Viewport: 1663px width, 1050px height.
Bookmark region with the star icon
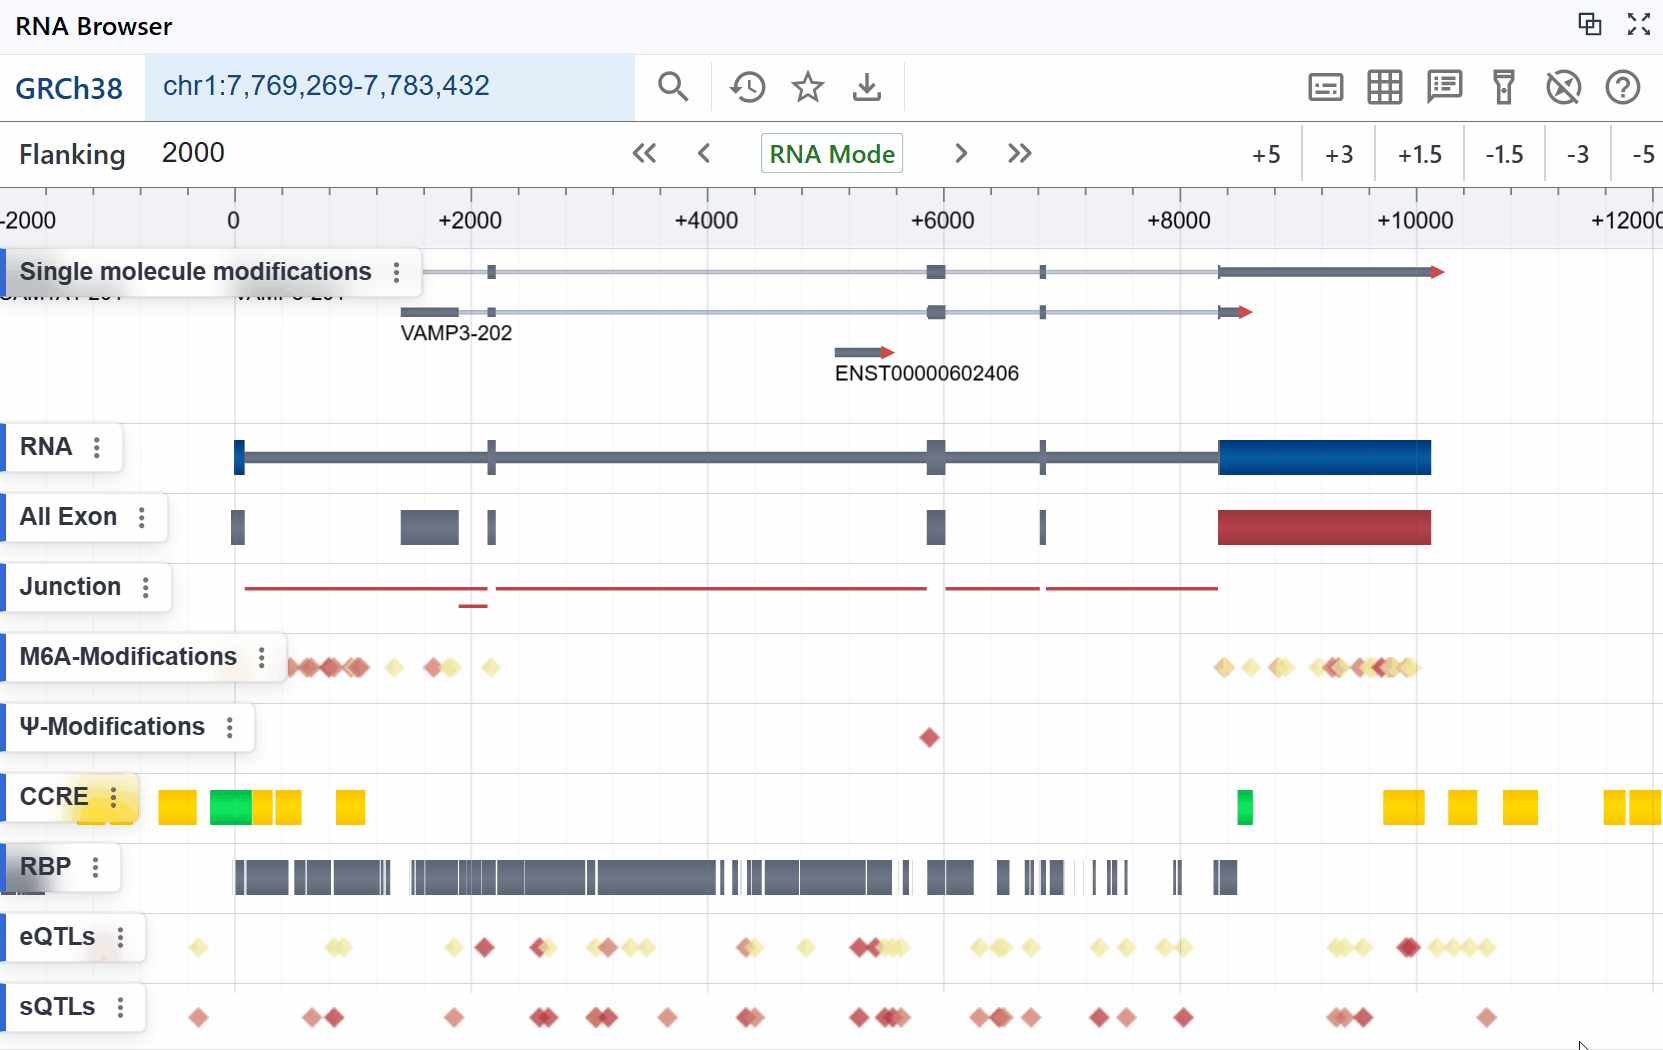point(807,87)
